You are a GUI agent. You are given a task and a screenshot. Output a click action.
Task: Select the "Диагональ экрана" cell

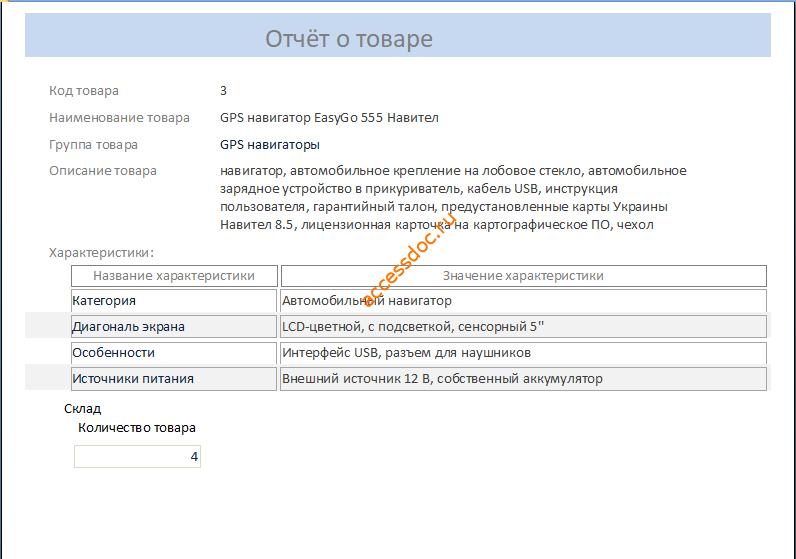tap(174, 326)
